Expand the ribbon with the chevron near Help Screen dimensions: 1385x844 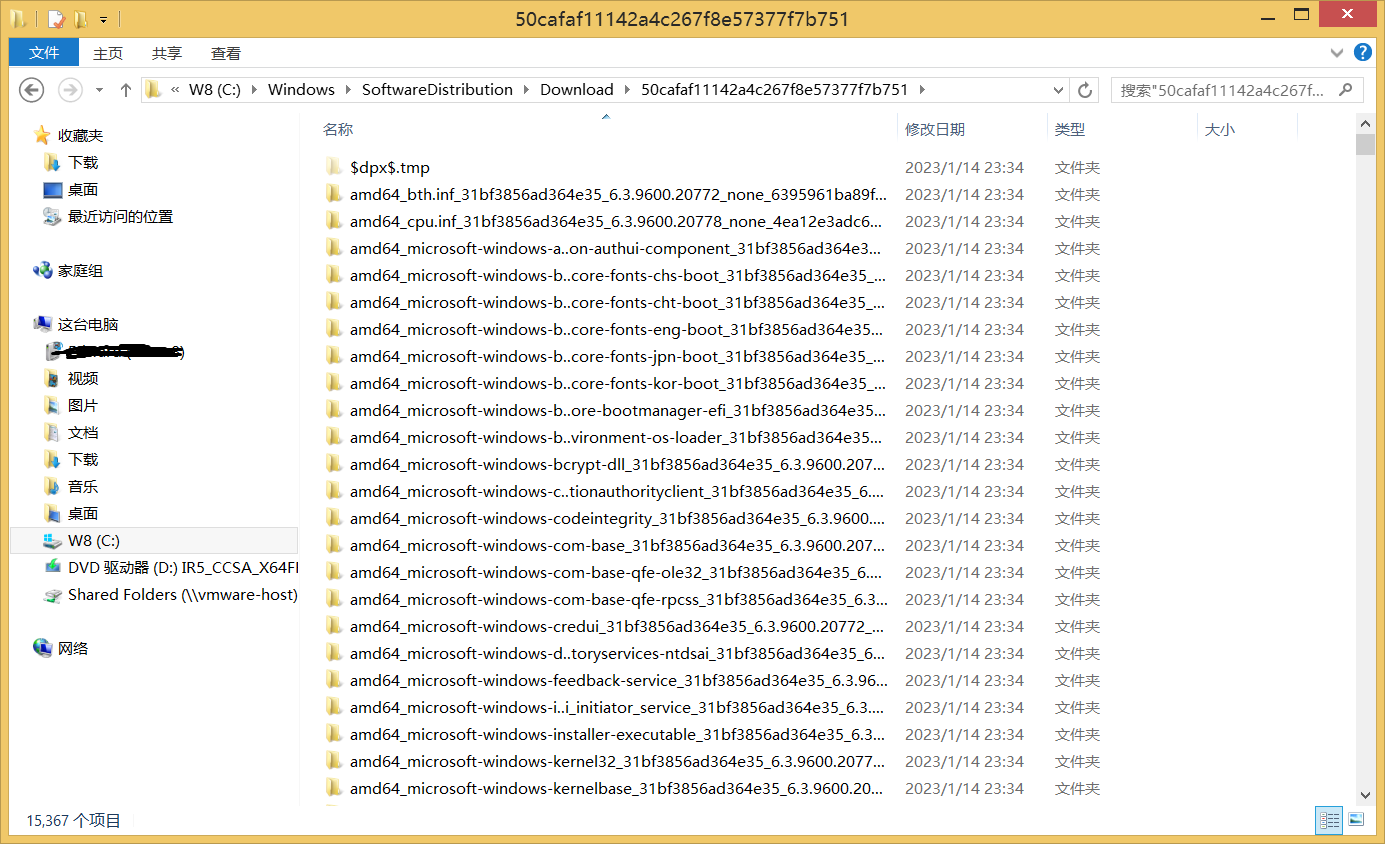coord(1338,53)
